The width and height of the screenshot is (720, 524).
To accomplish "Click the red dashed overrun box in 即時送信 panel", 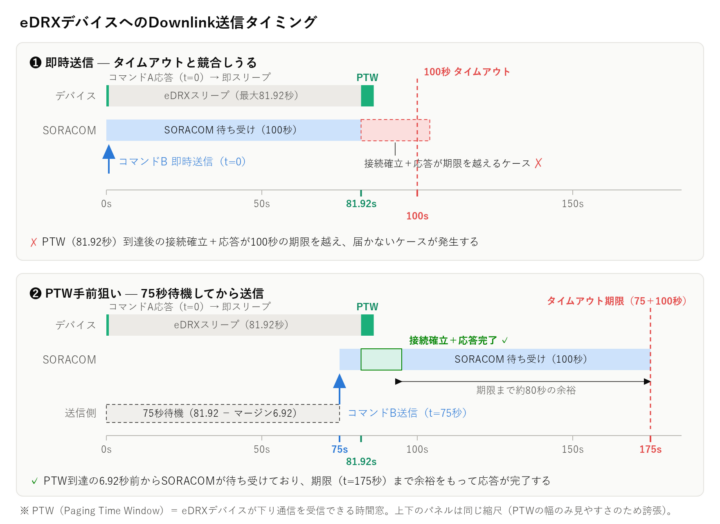I will click(395, 130).
